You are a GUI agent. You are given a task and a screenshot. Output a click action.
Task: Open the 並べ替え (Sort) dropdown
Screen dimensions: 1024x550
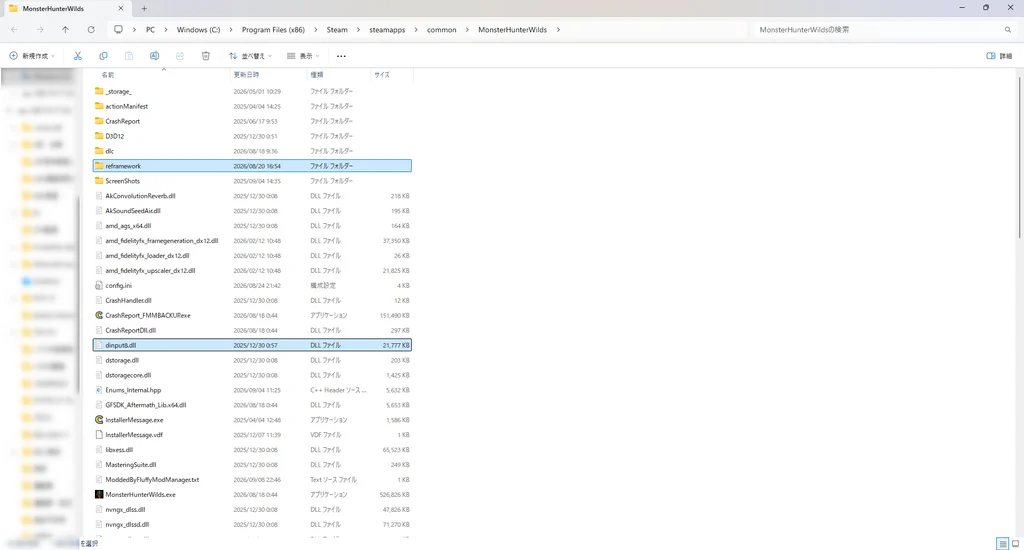(x=251, y=56)
